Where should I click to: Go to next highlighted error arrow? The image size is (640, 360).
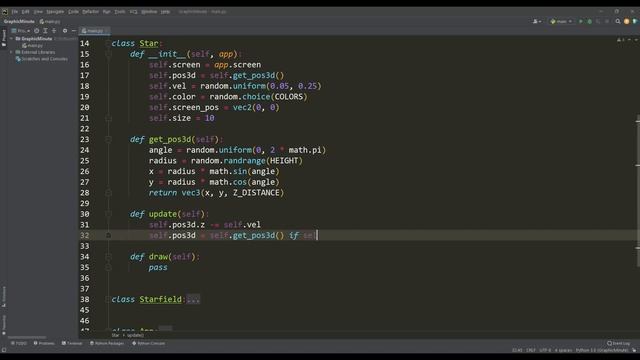click(636, 40)
